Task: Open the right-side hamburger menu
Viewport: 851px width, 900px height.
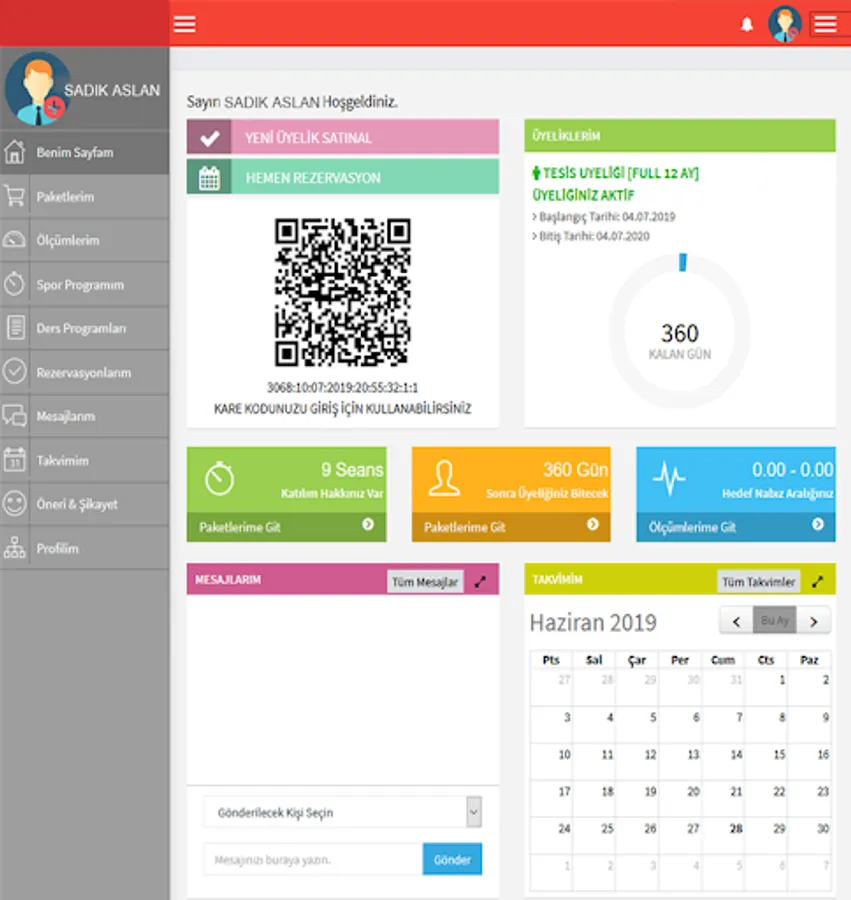Action: click(x=825, y=24)
